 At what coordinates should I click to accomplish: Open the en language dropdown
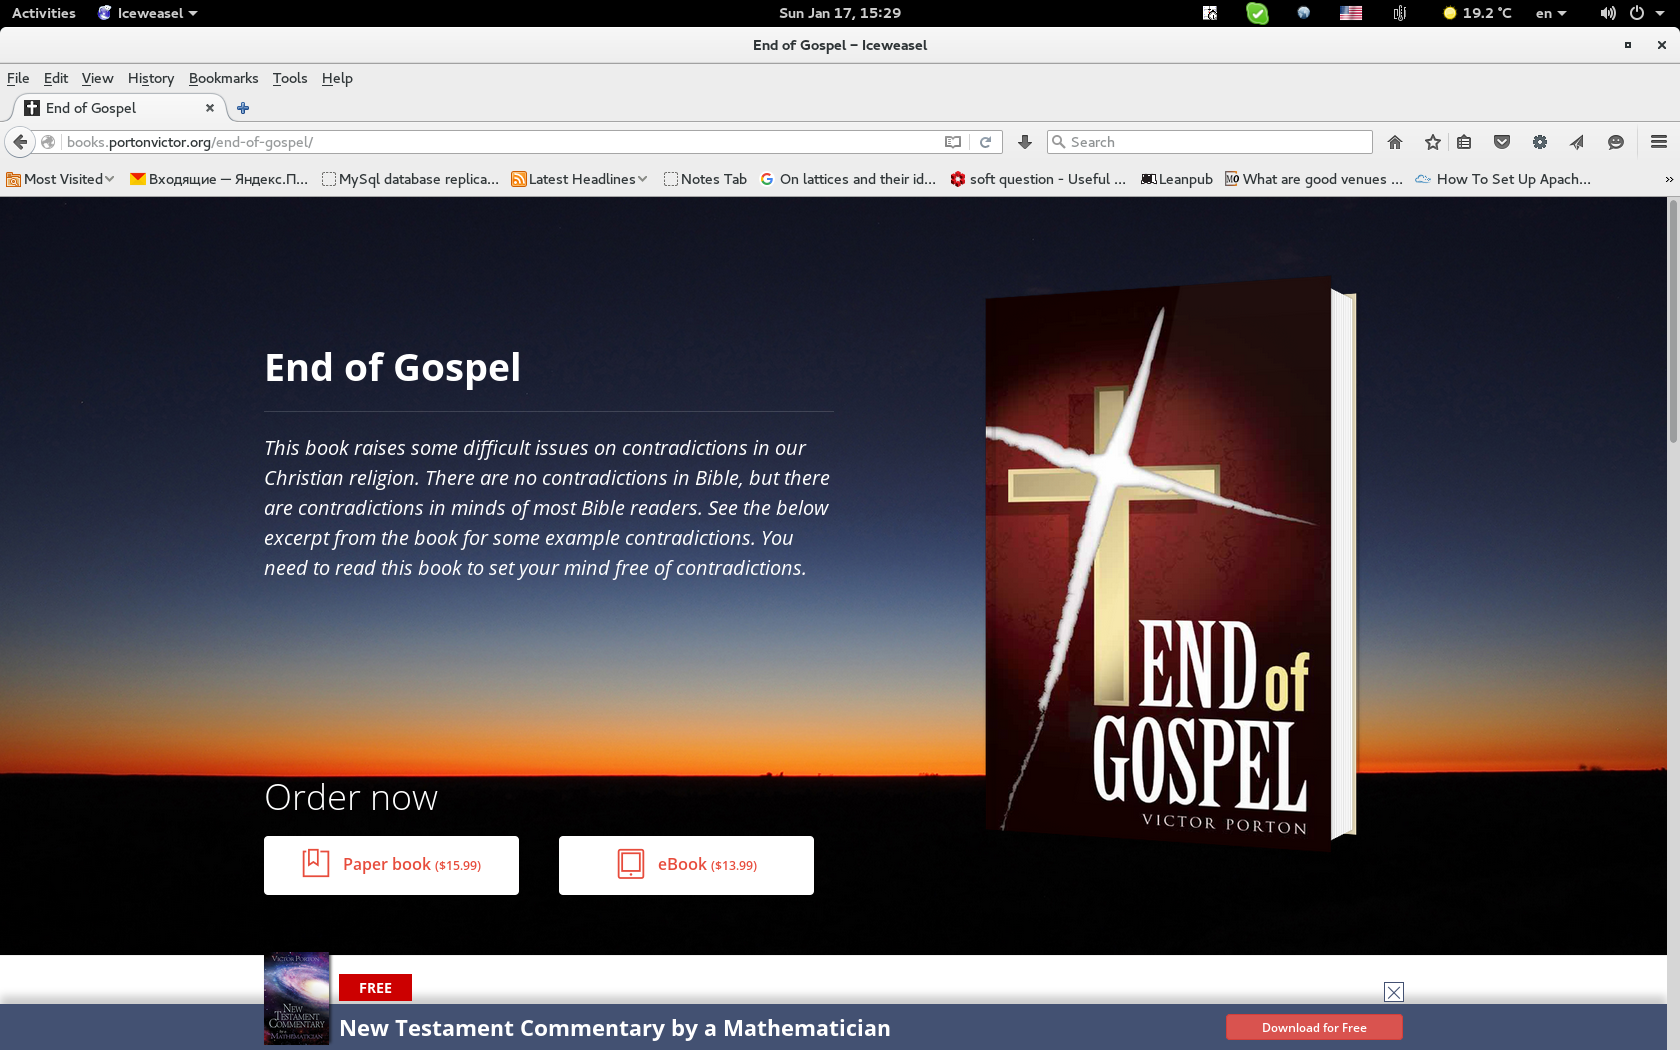[x=1551, y=13]
